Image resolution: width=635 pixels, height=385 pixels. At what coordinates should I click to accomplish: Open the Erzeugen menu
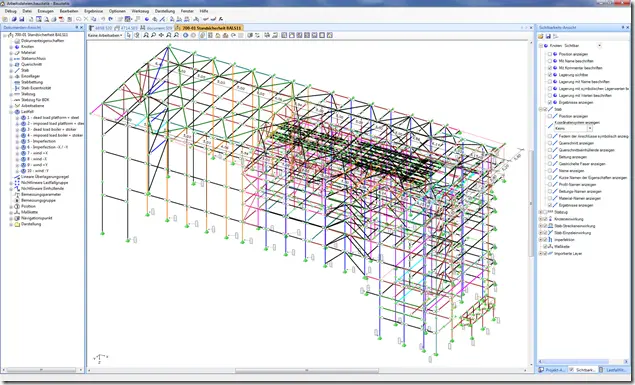[45, 11]
